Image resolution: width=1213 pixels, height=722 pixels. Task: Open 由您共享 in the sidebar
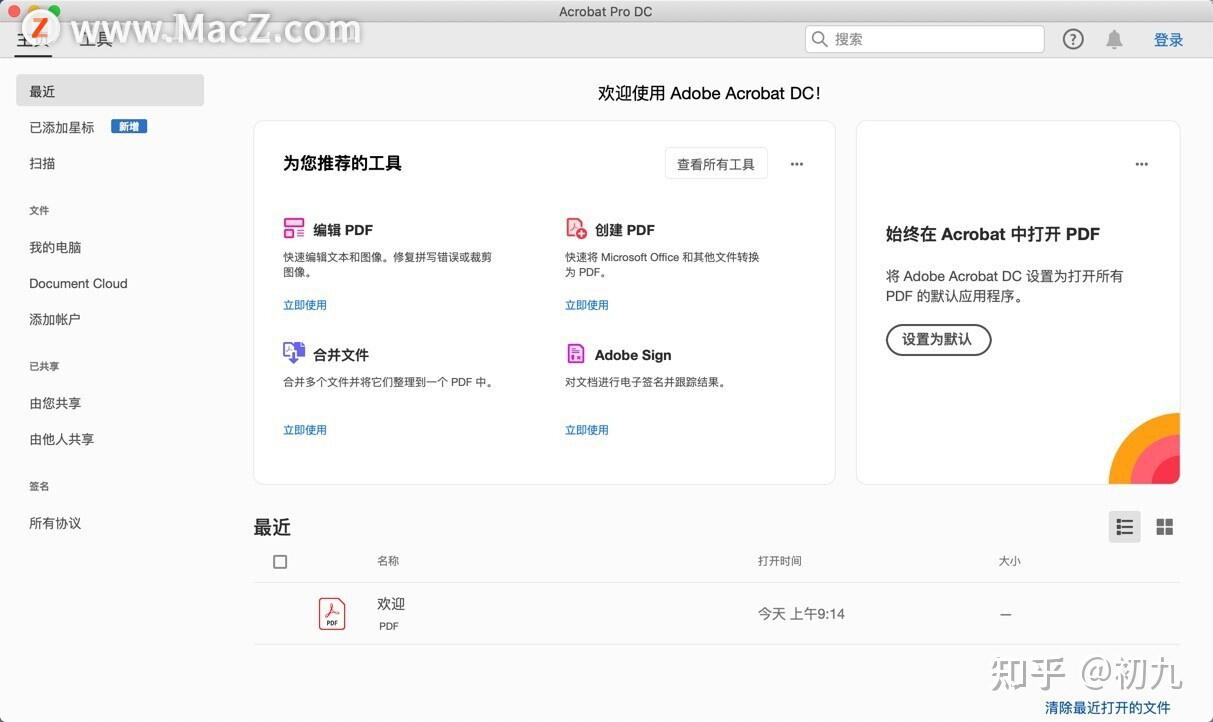55,403
